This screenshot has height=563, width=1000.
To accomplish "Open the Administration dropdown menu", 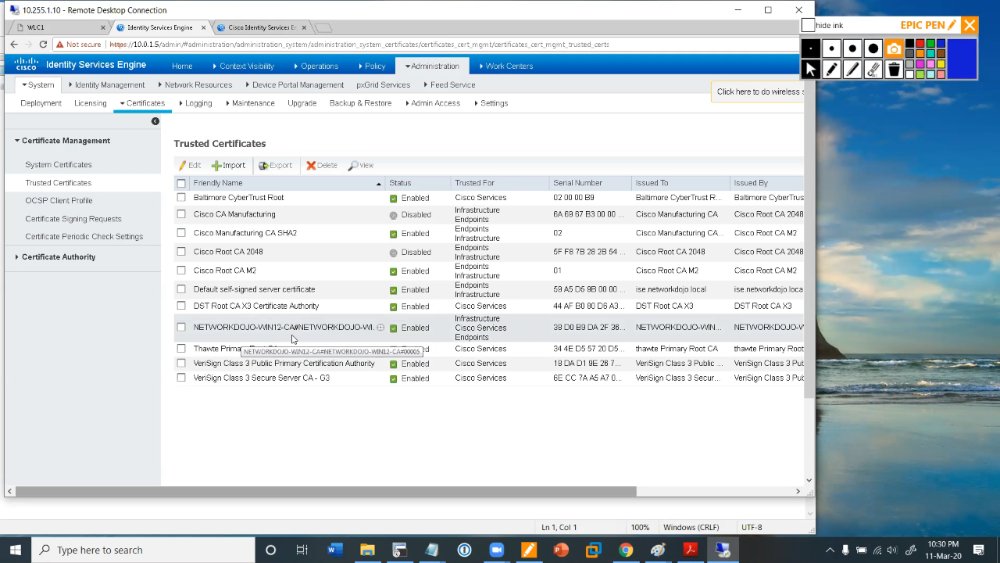I will [x=432, y=66].
